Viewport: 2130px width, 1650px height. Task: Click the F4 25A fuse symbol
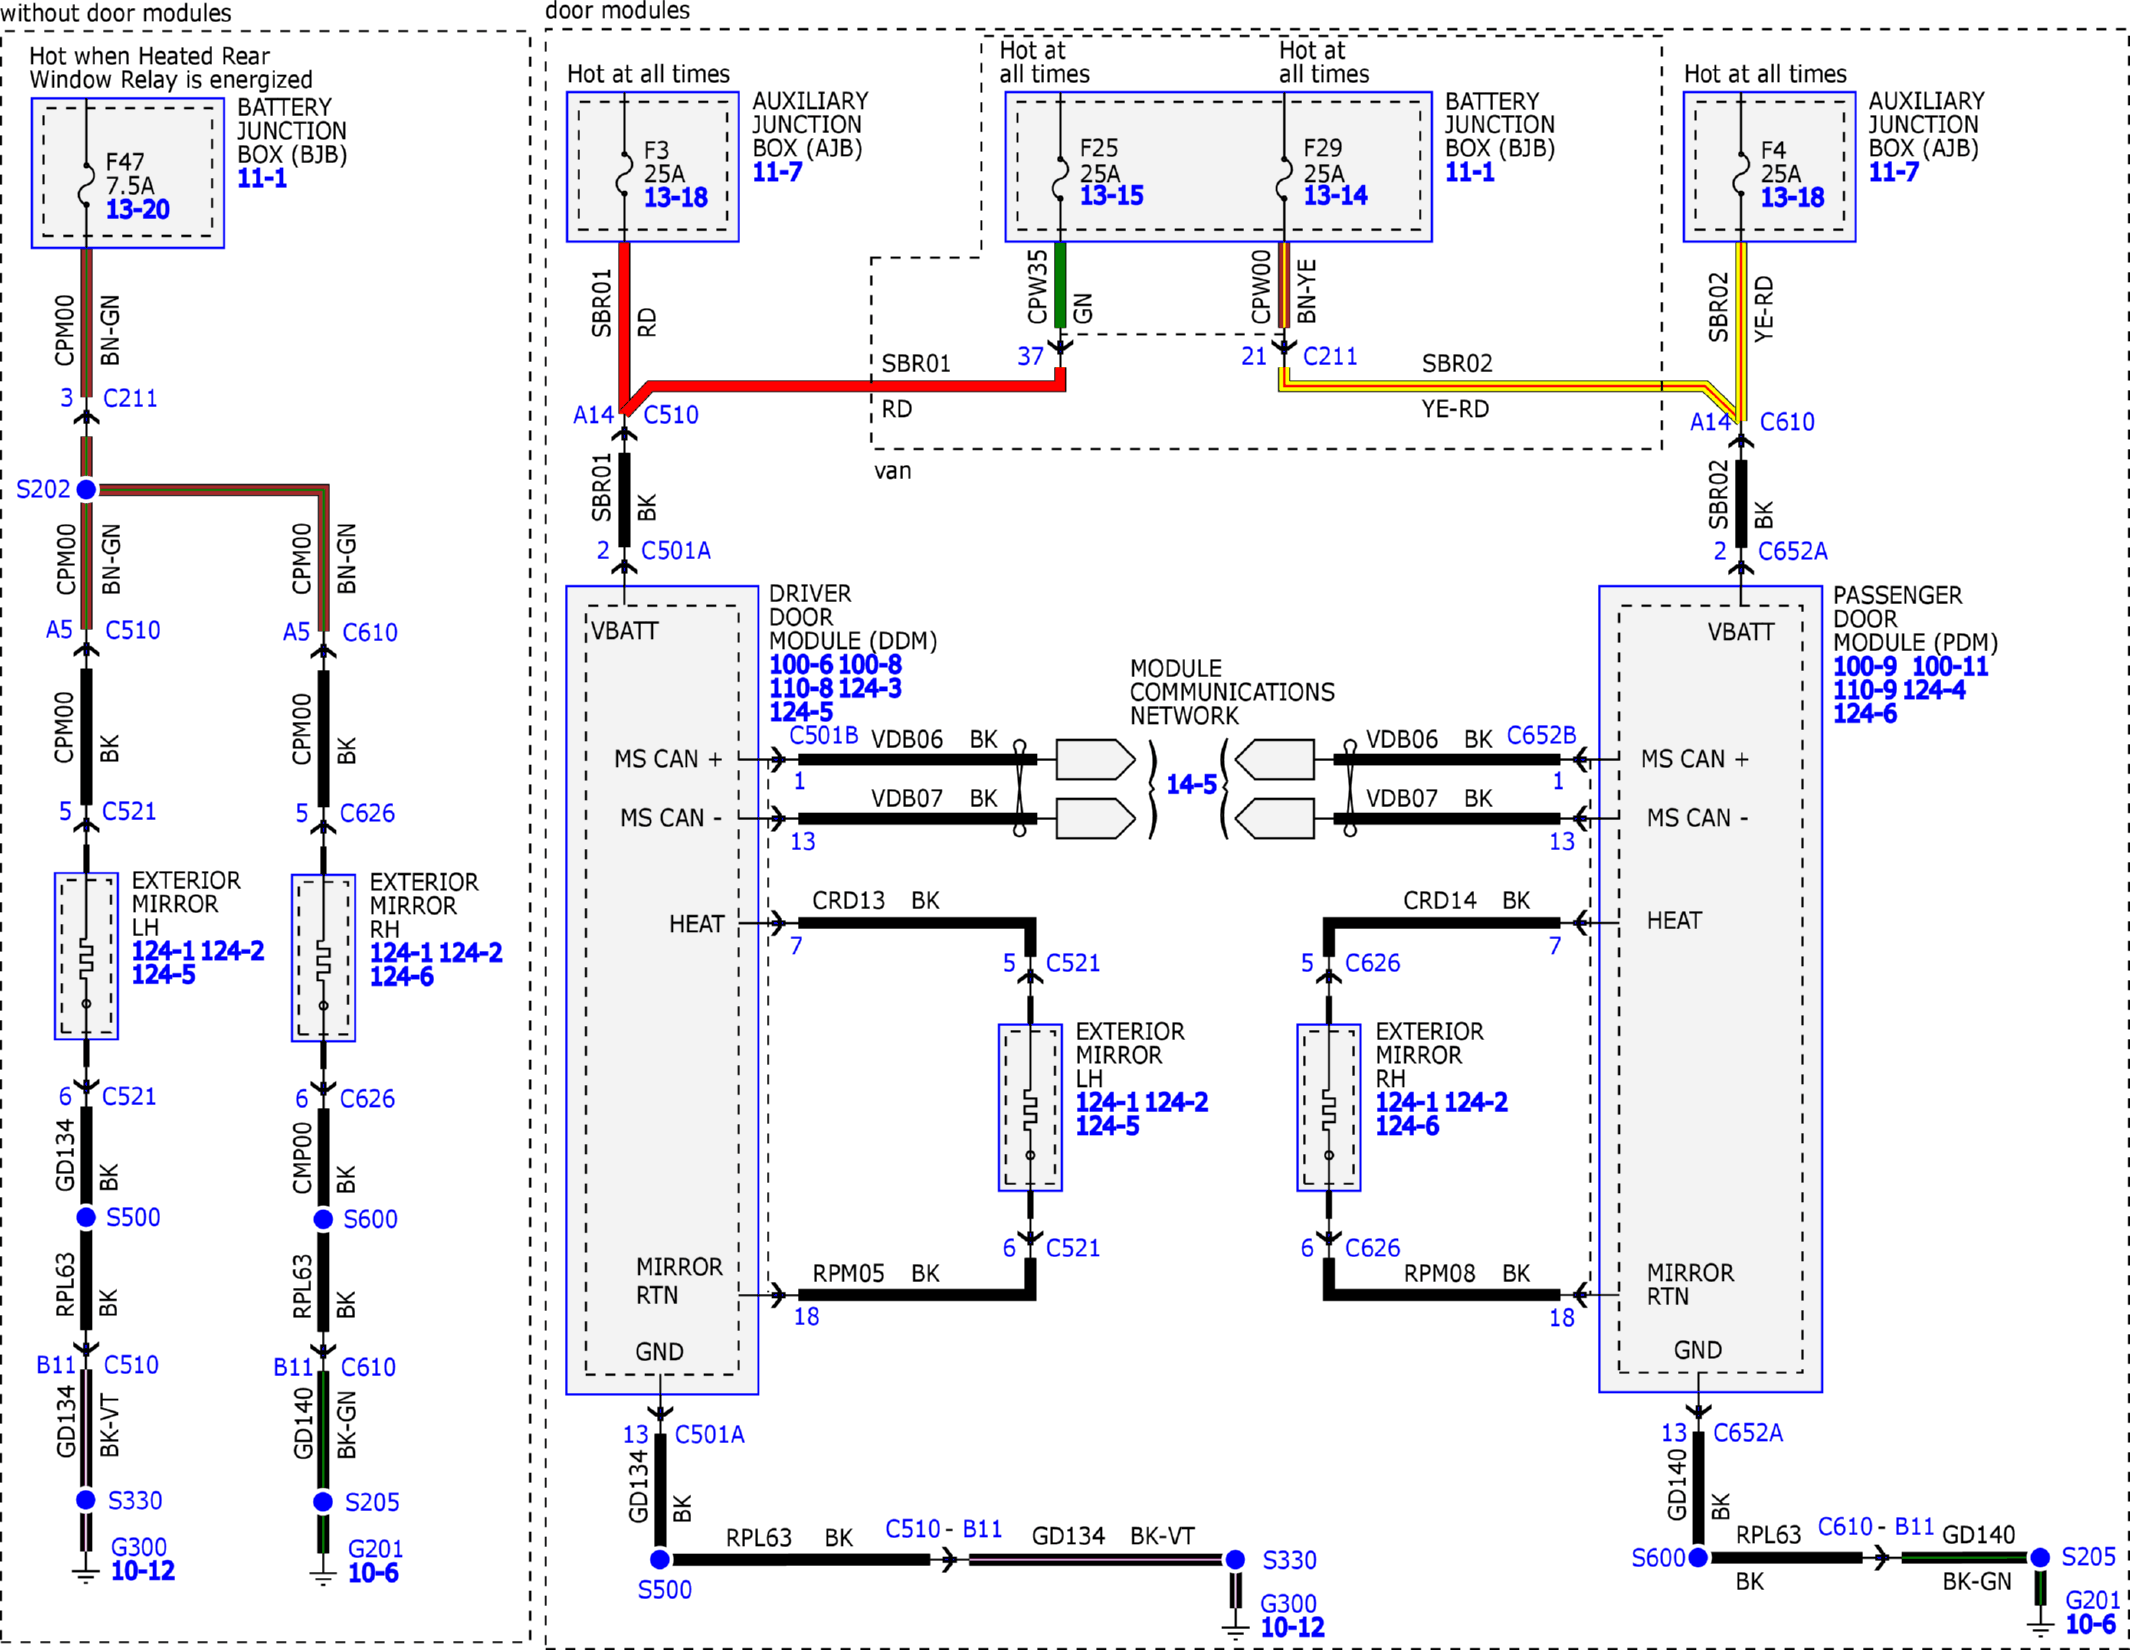pyautogui.click(x=1741, y=174)
